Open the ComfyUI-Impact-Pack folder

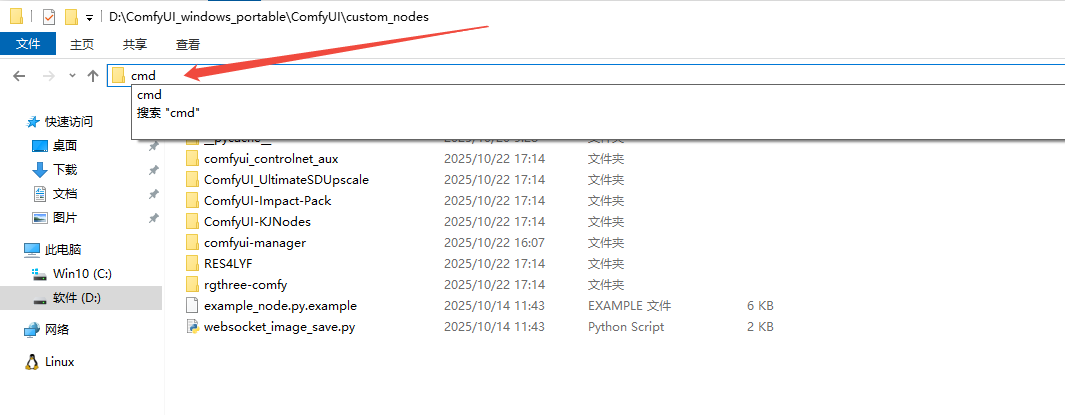click(x=267, y=201)
